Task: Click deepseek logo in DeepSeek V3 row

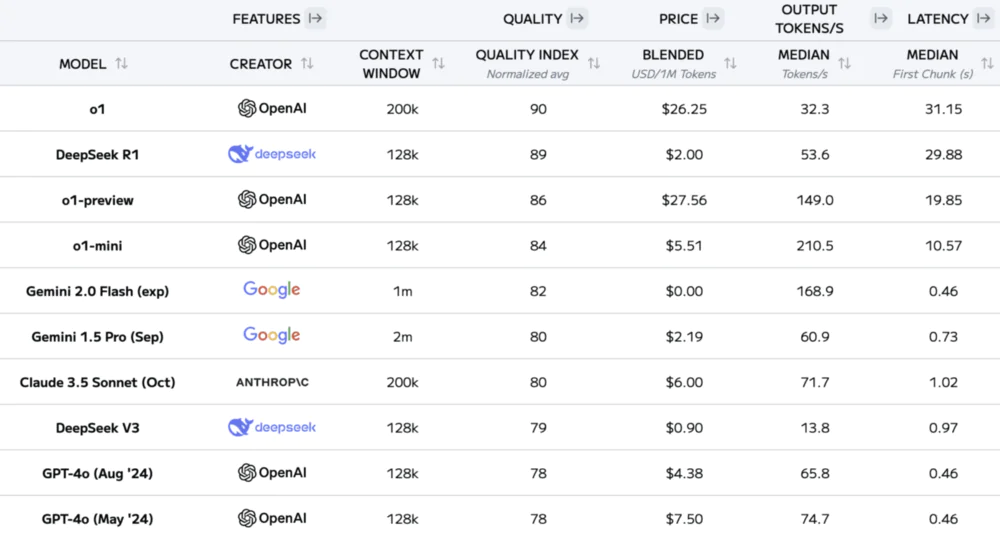Action: (272, 427)
